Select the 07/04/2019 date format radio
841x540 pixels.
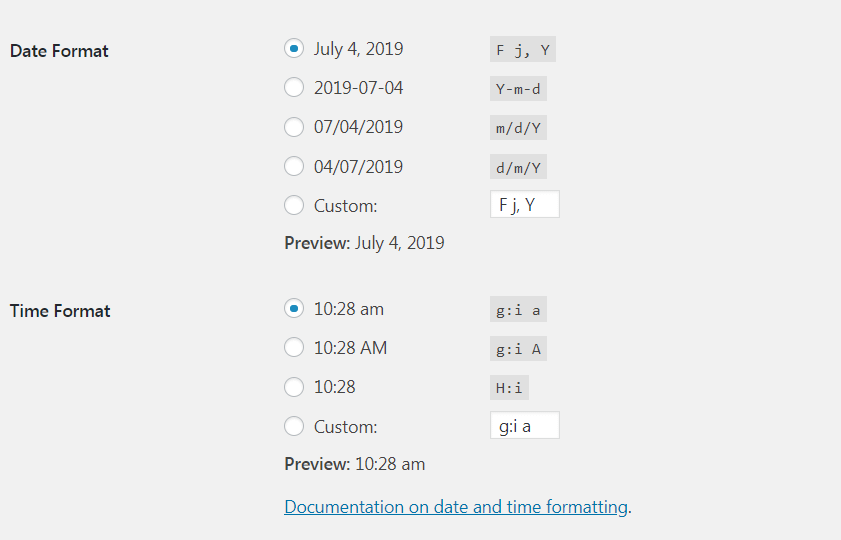294,127
